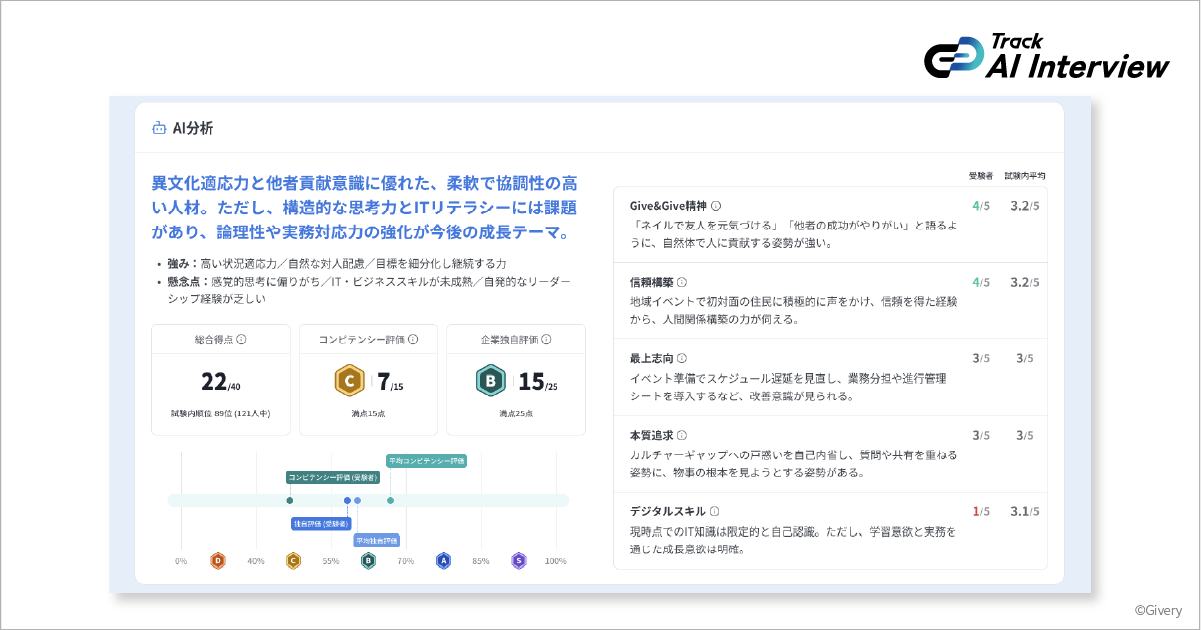1201x630 pixels.
Task: Click the 平均コンピテンシー評価 label on the chart
Action: click(426, 461)
